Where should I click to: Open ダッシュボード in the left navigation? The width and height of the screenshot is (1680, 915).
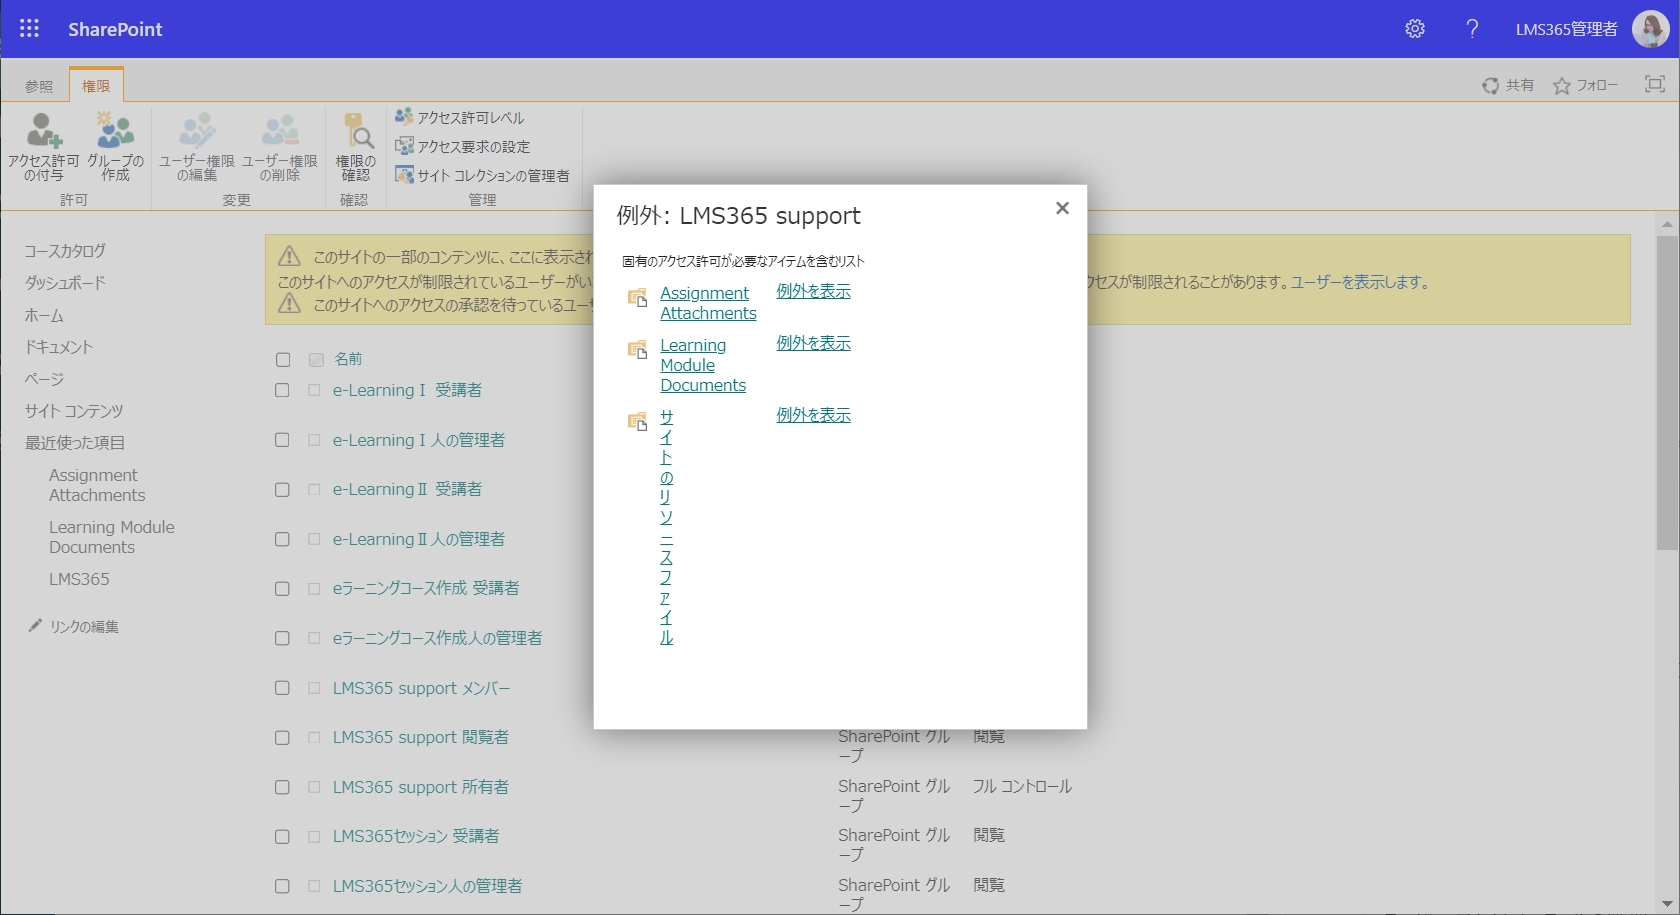coord(65,283)
